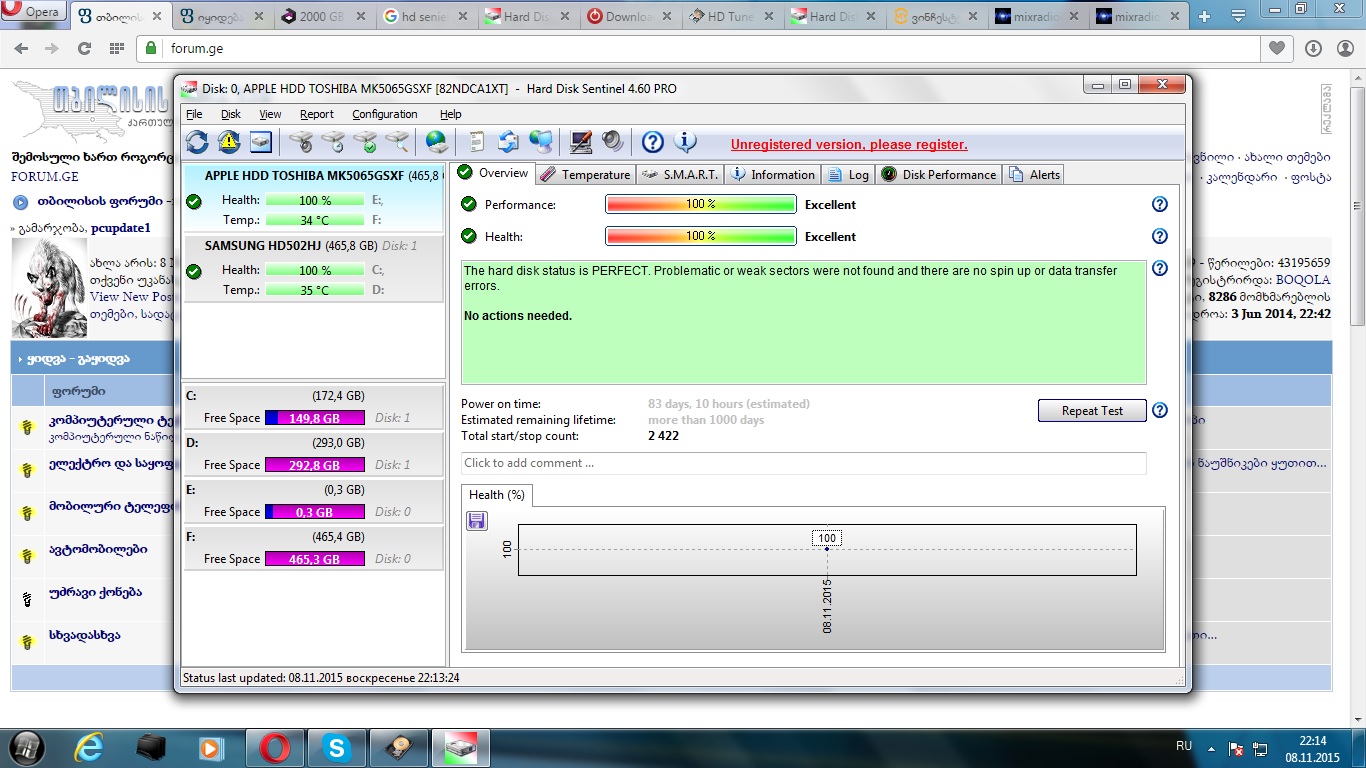Open the Log tab

848,174
